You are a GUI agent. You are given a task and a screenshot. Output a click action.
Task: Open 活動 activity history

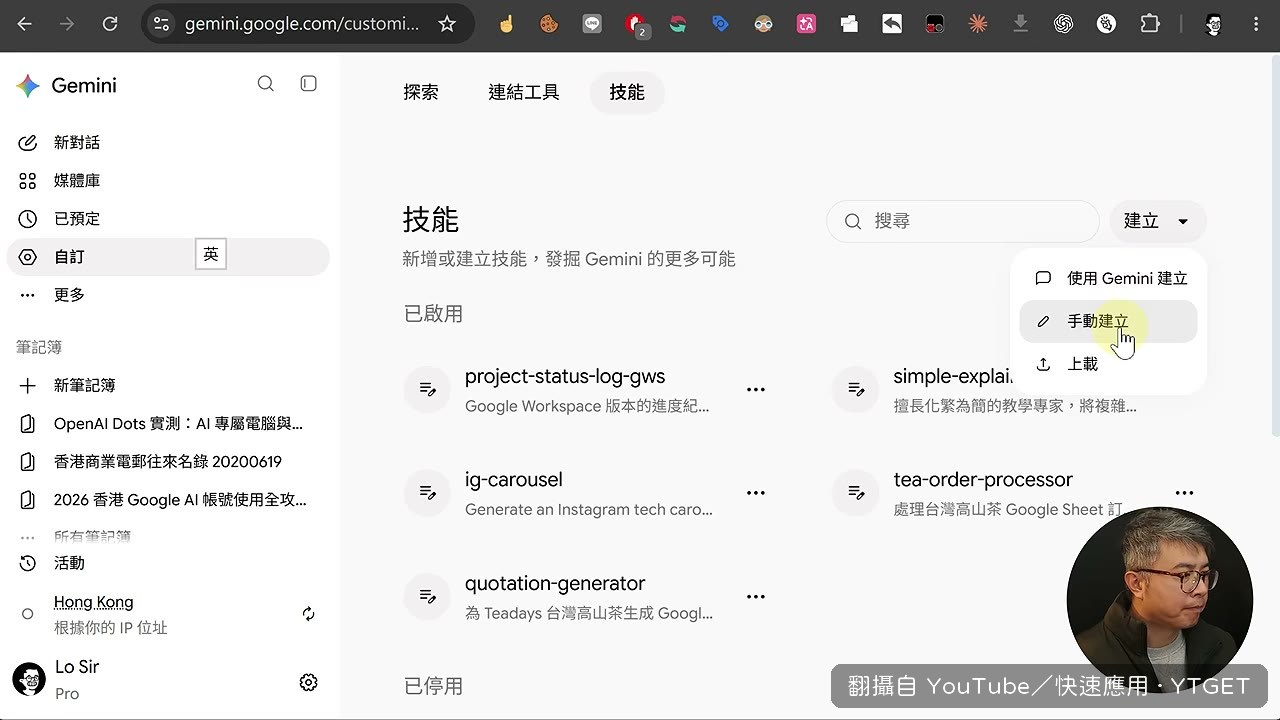coord(168,563)
